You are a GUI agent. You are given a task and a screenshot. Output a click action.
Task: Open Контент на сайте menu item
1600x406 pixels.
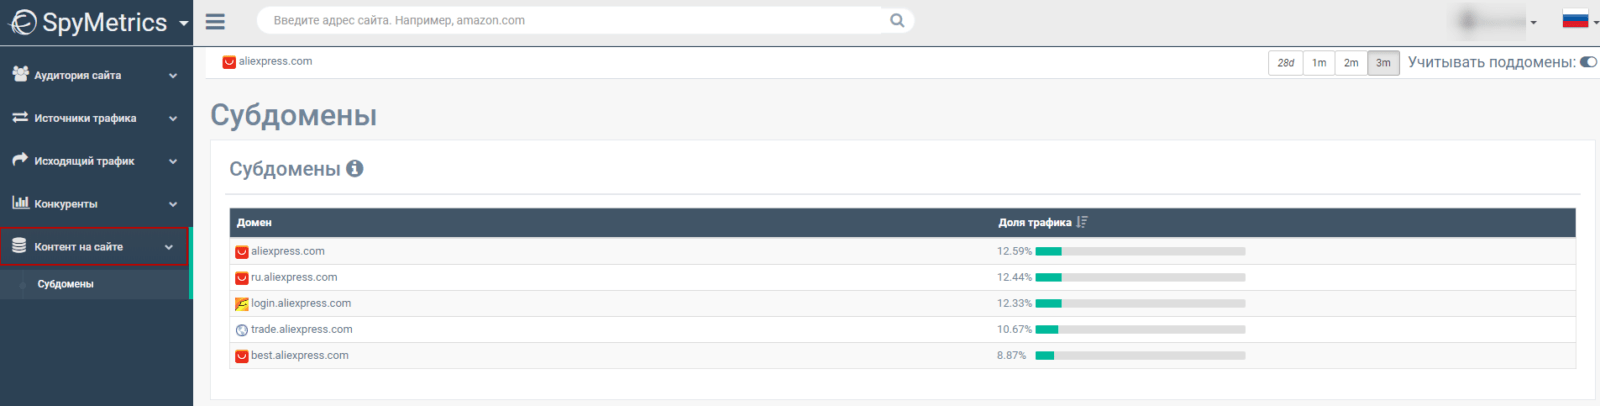(x=94, y=247)
